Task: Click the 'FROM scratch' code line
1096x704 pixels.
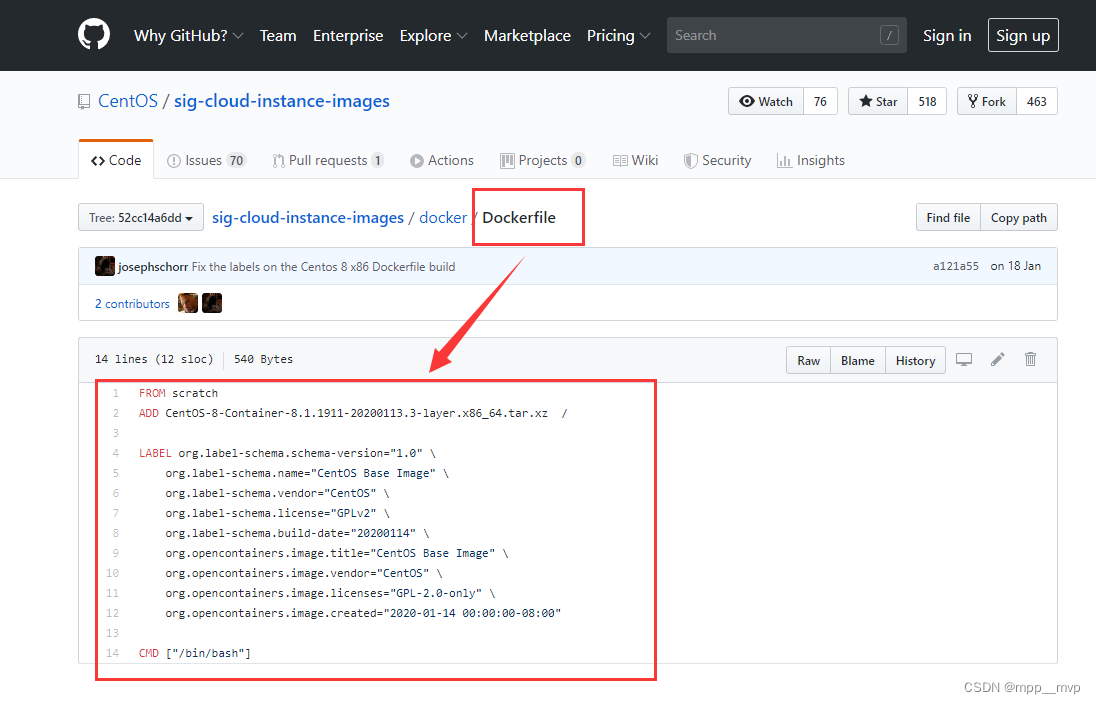Action: pos(178,393)
